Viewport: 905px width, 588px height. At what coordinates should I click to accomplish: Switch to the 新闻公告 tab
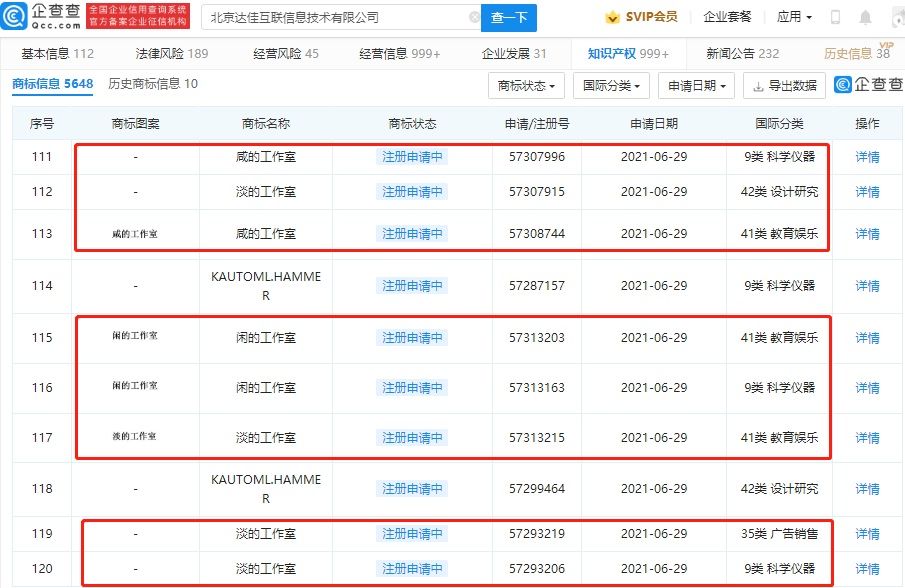(x=742, y=54)
